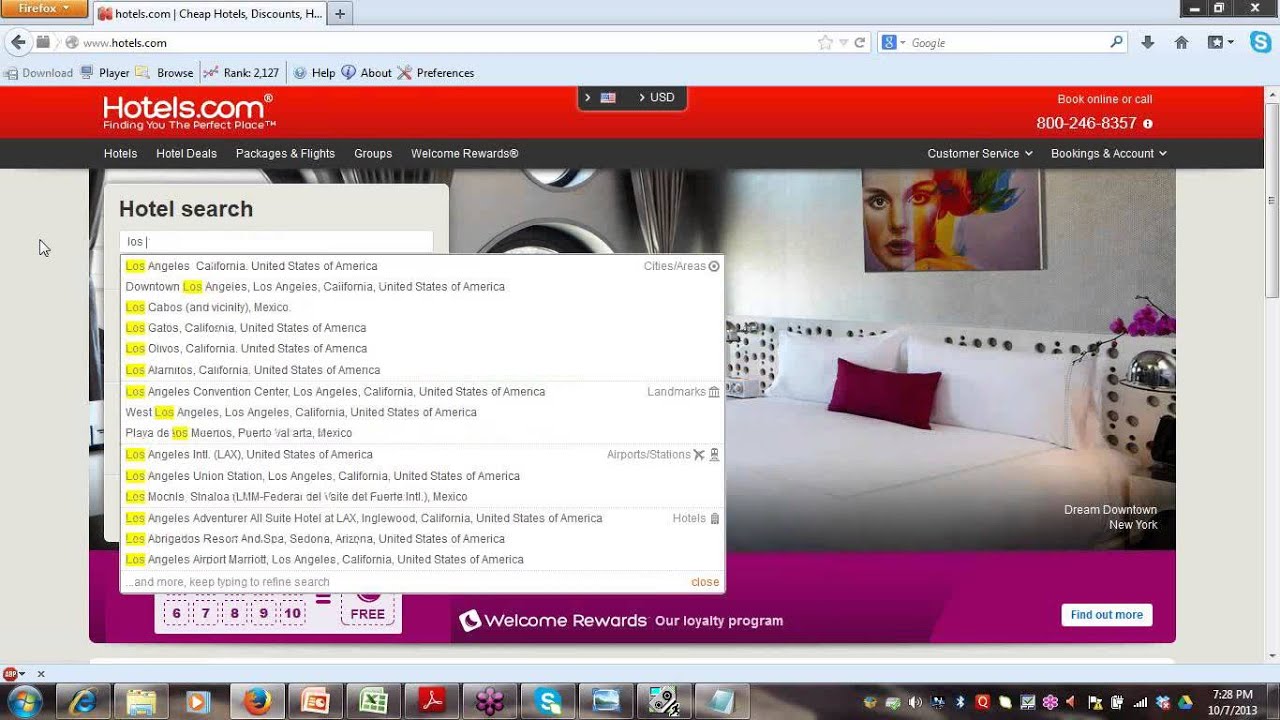
Task: Open the Hotel Deals menu item
Action: click(186, 153)
